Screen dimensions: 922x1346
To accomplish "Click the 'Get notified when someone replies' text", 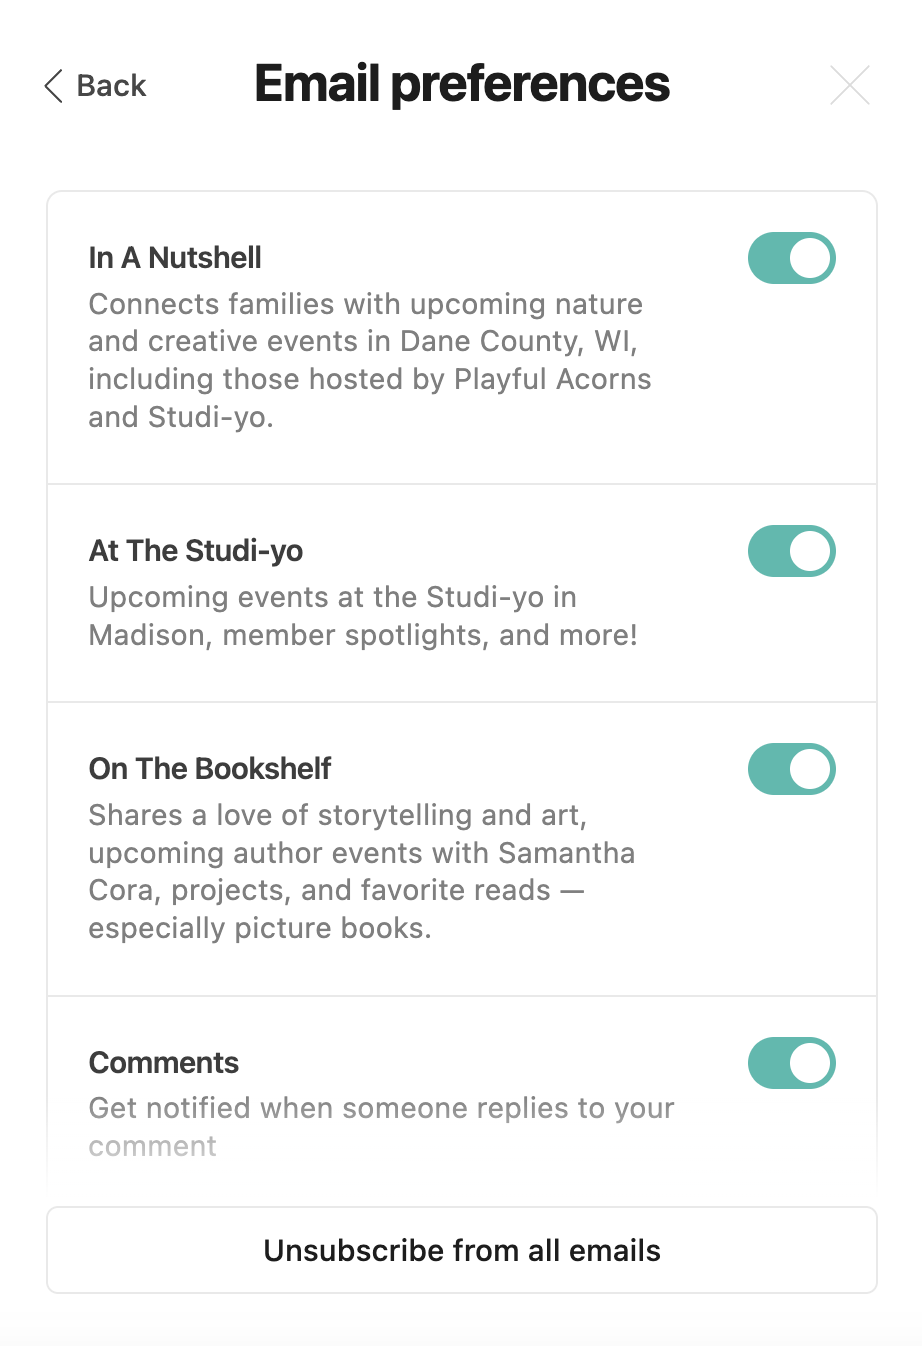I will [381, 1108].
